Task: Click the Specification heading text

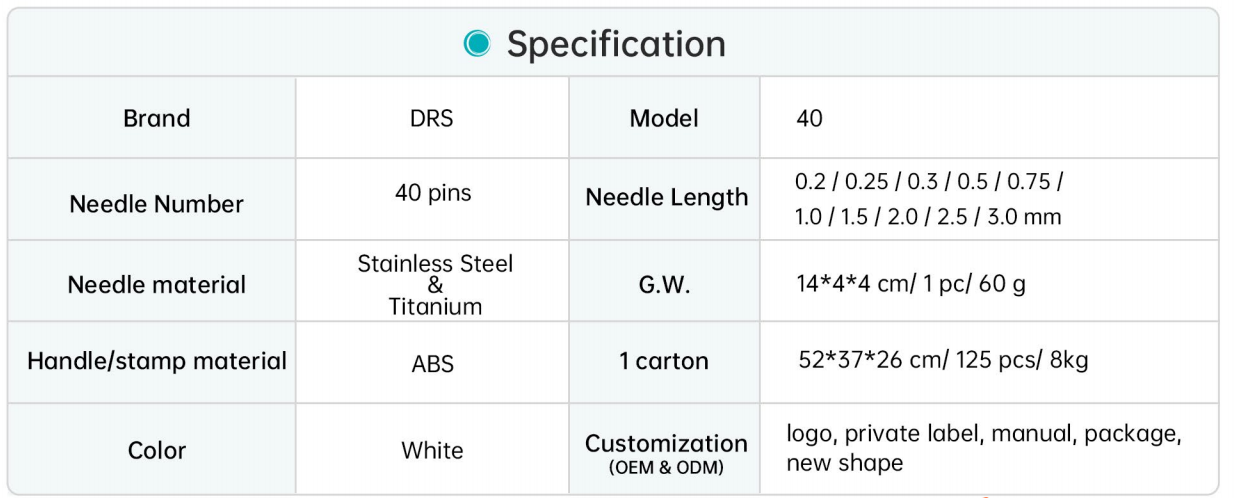Action: coord(616,44)
